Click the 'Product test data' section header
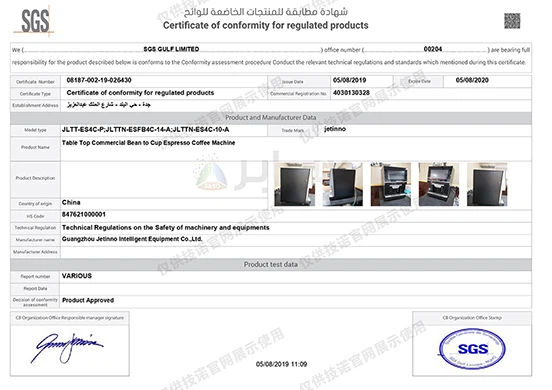The width and height of the screenshot is (552, 390). tap(271, 264)
